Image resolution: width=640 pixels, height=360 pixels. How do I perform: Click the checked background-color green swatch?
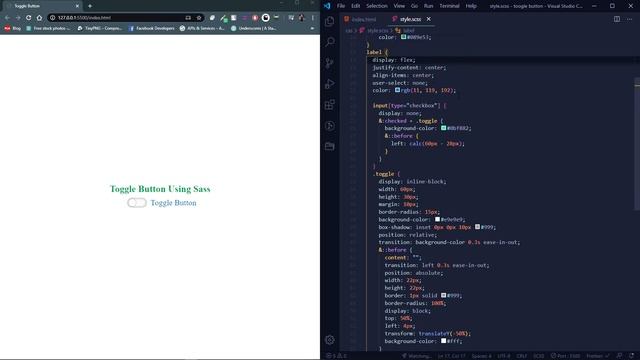pos(444,128)
